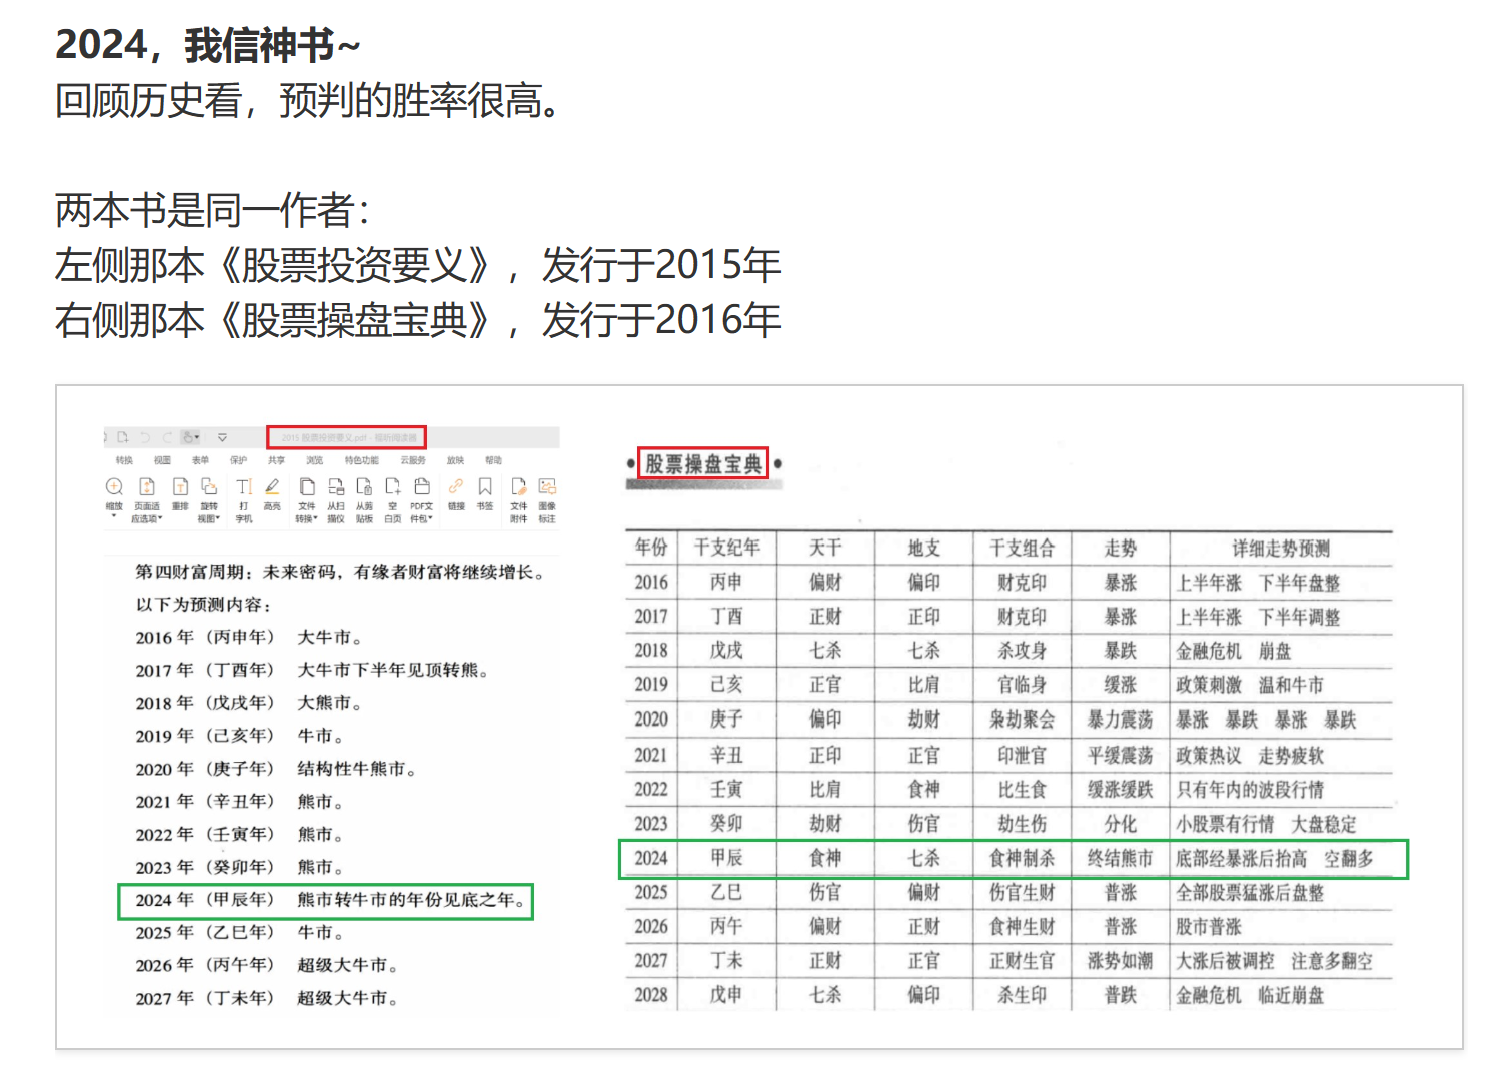Click the line '回顾历史看，预判的胜率很高。'
The width and height of the screenshot is (1506, 1084).
click(307, 100)
